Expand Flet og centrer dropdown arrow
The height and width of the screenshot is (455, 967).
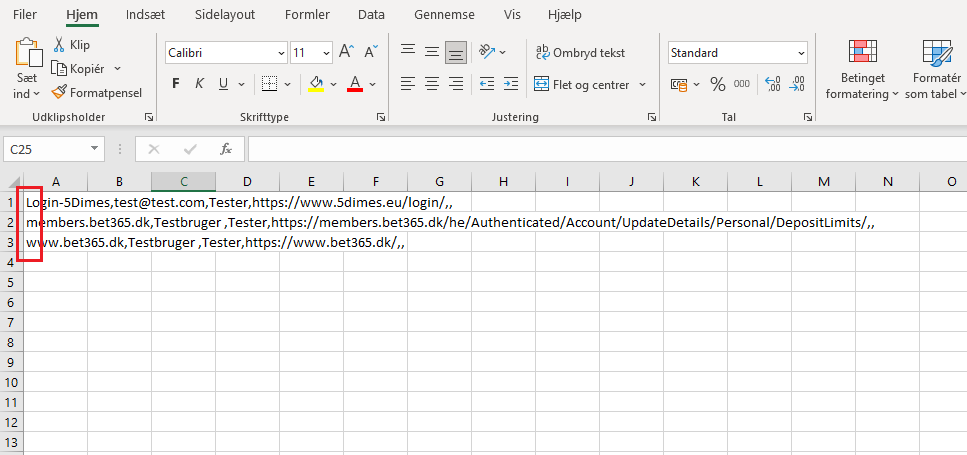642,84
